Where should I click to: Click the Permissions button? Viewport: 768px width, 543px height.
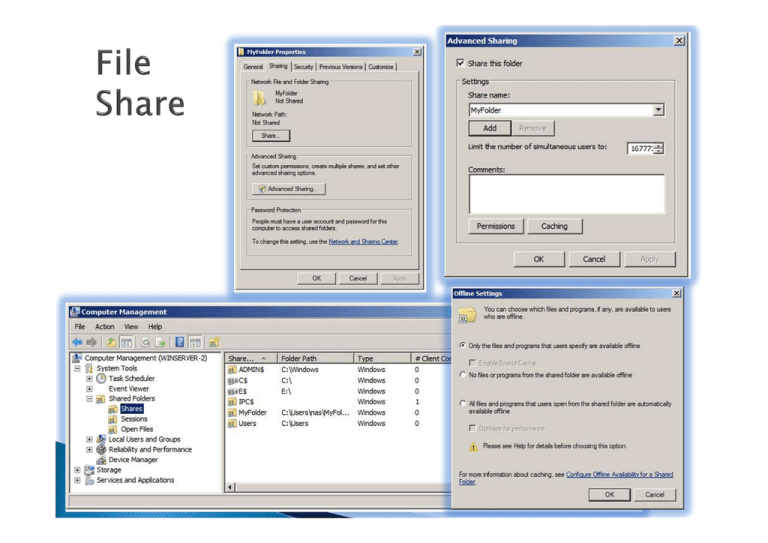495,226
